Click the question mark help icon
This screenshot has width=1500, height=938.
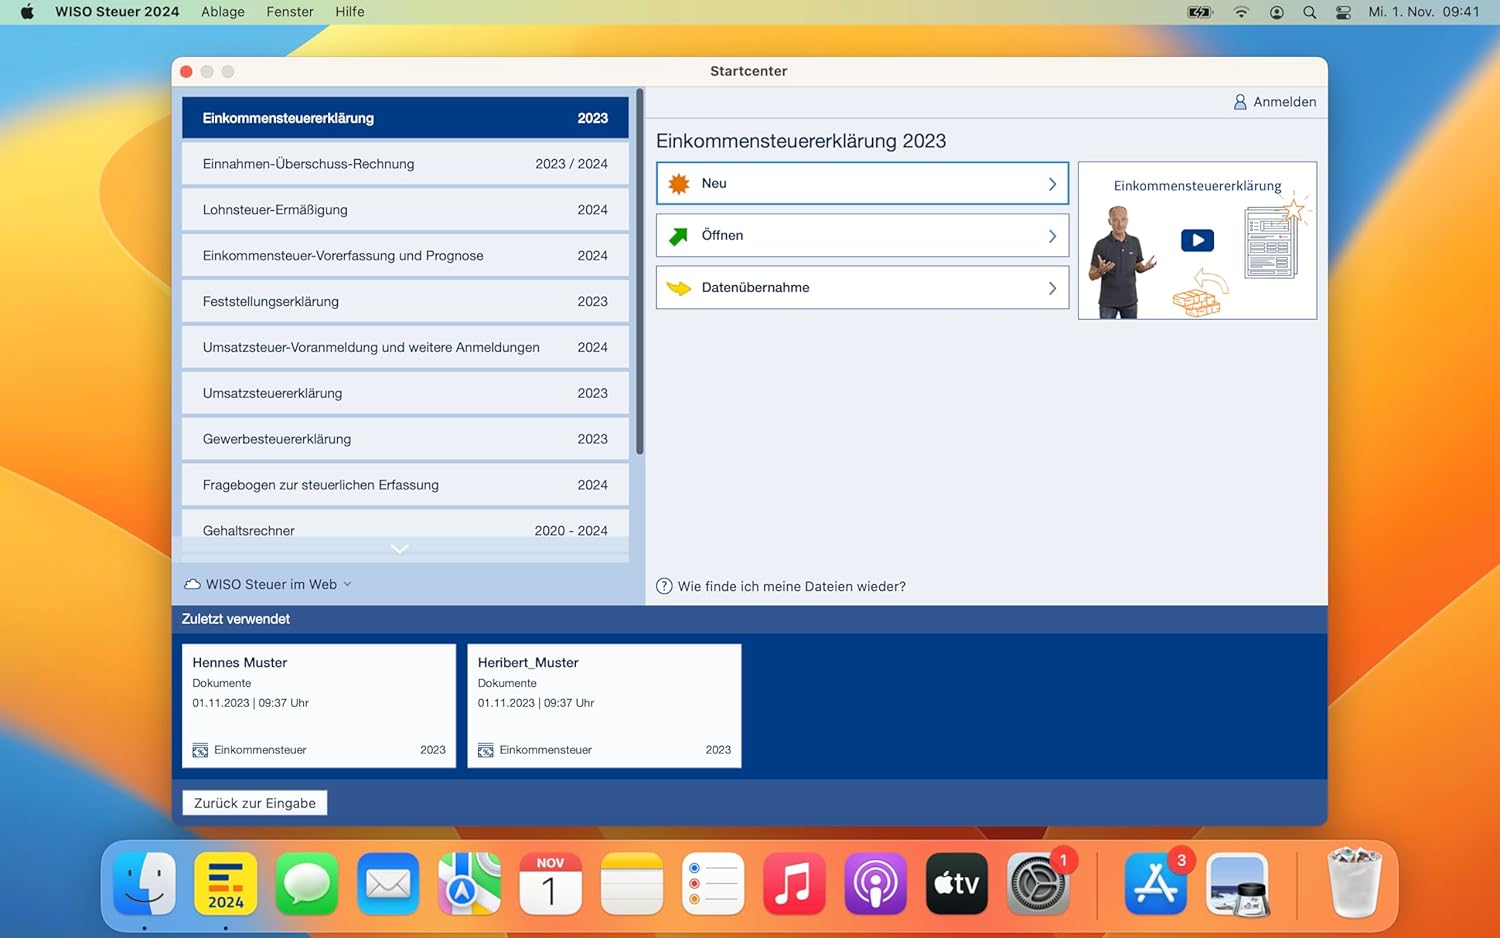click(x=664, y=586)
